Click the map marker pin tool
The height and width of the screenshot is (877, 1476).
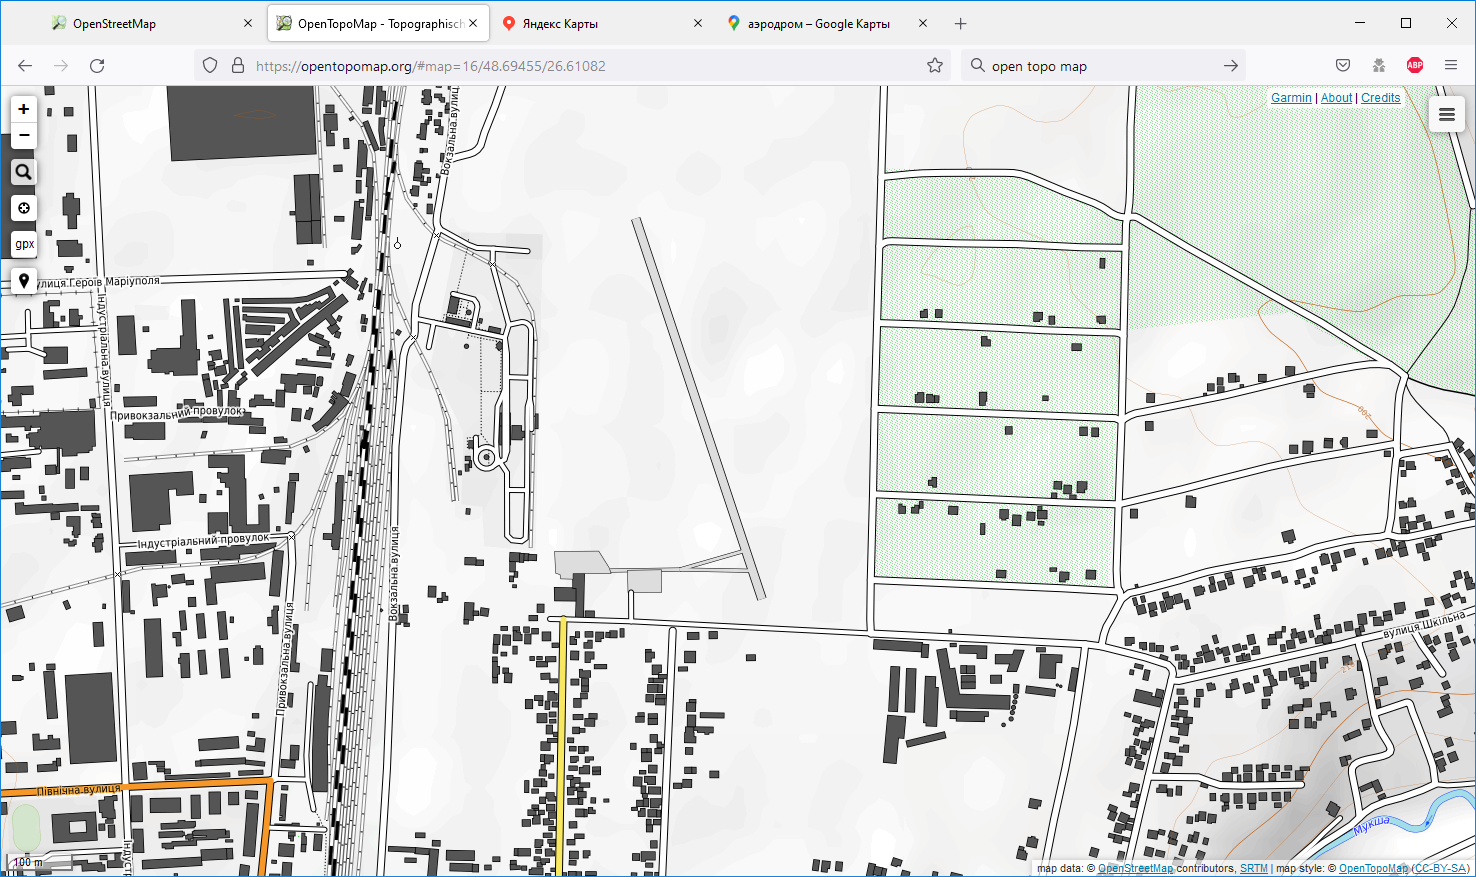pyautogui.click(x=24, y=281)
